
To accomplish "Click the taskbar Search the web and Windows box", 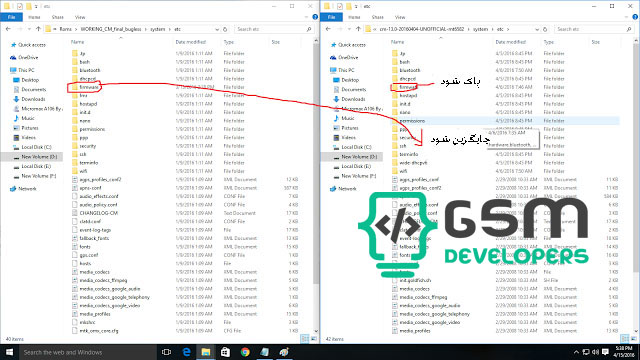I will click(x=87, y=352).
